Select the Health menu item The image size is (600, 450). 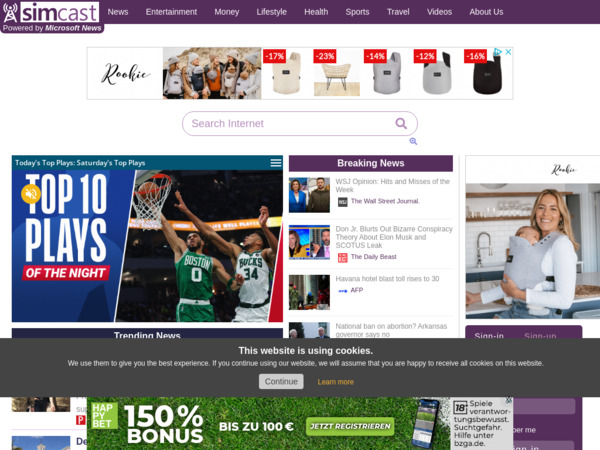316,12
